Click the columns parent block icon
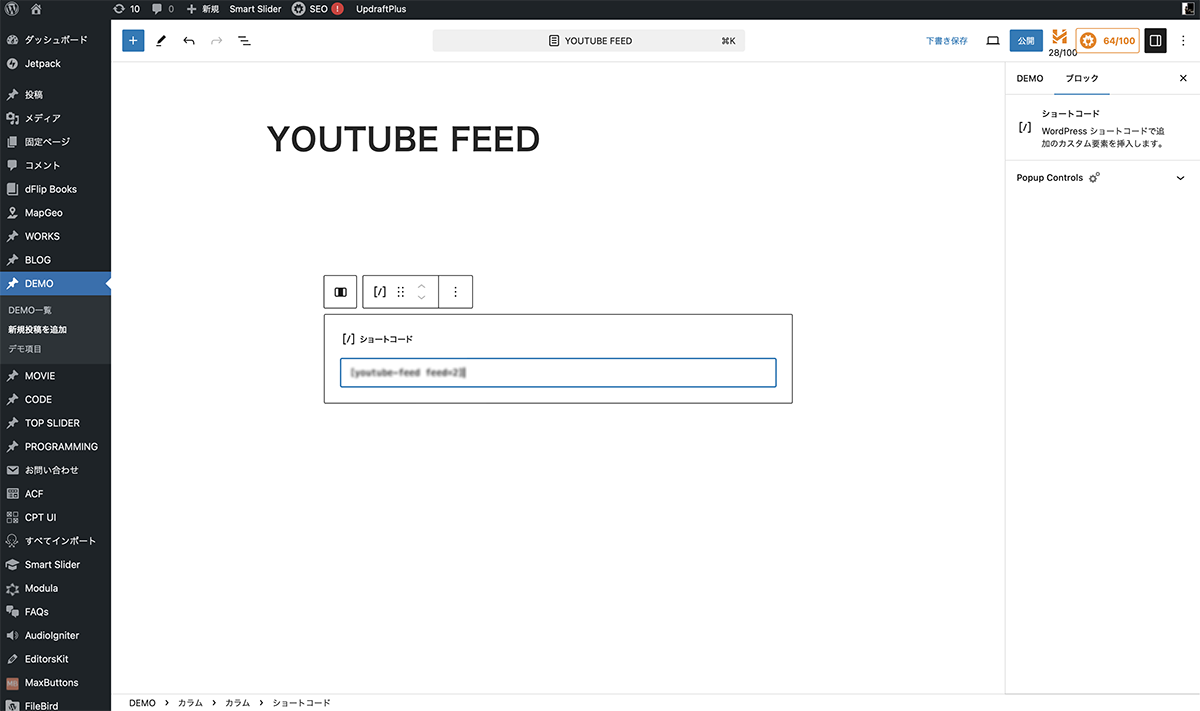Viewport: 1200px width, 711px height. coord(340,292)
